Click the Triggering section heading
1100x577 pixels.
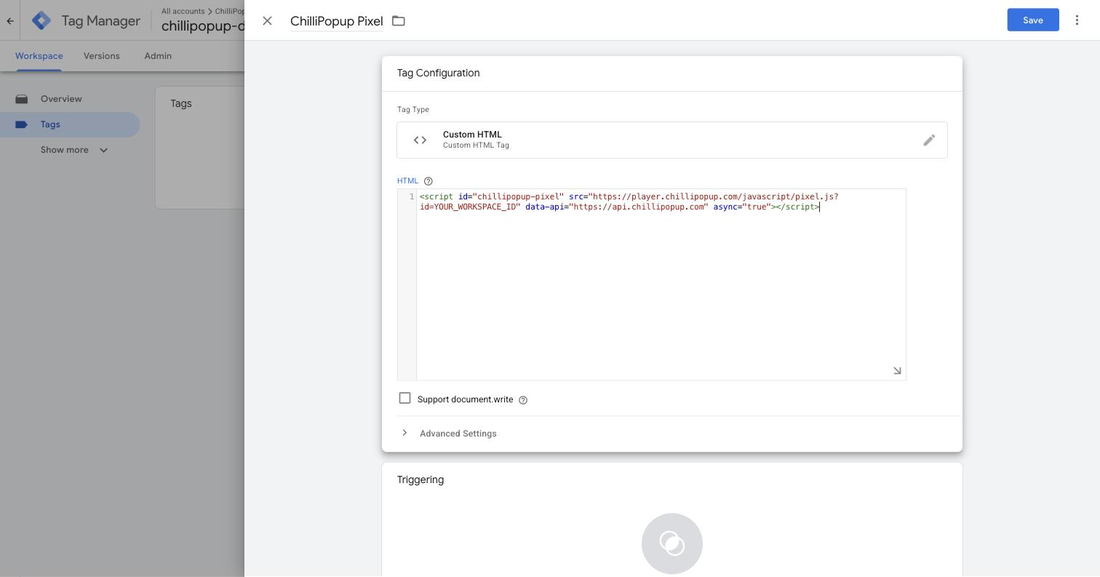(x=420, y=480)
